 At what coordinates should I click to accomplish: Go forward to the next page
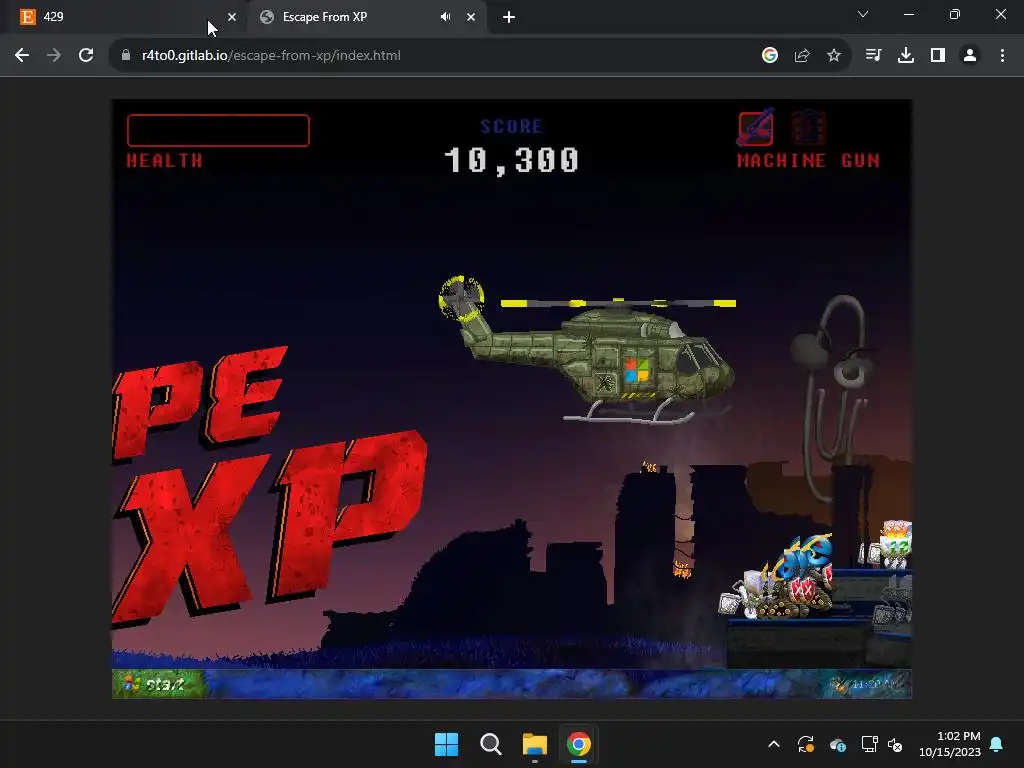pyautogui.click(x=54, y=56)
